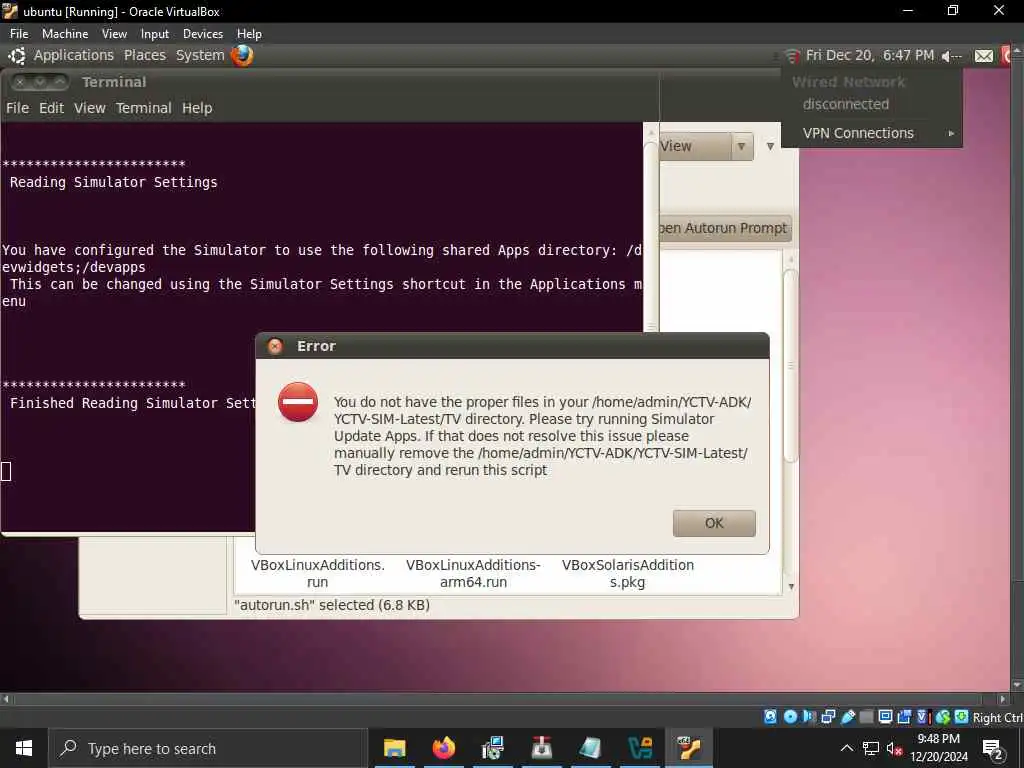This screenshot has height=768, width=1024.
Task: Open Terminal window's Help menu
Action: tap(197, 108)
